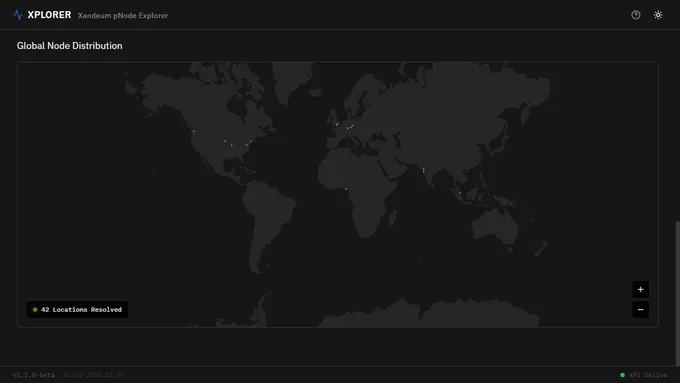Select the node dot on US west coast
Image resolution: width=680 pixels, height=383 pixels.
(194, 131)
